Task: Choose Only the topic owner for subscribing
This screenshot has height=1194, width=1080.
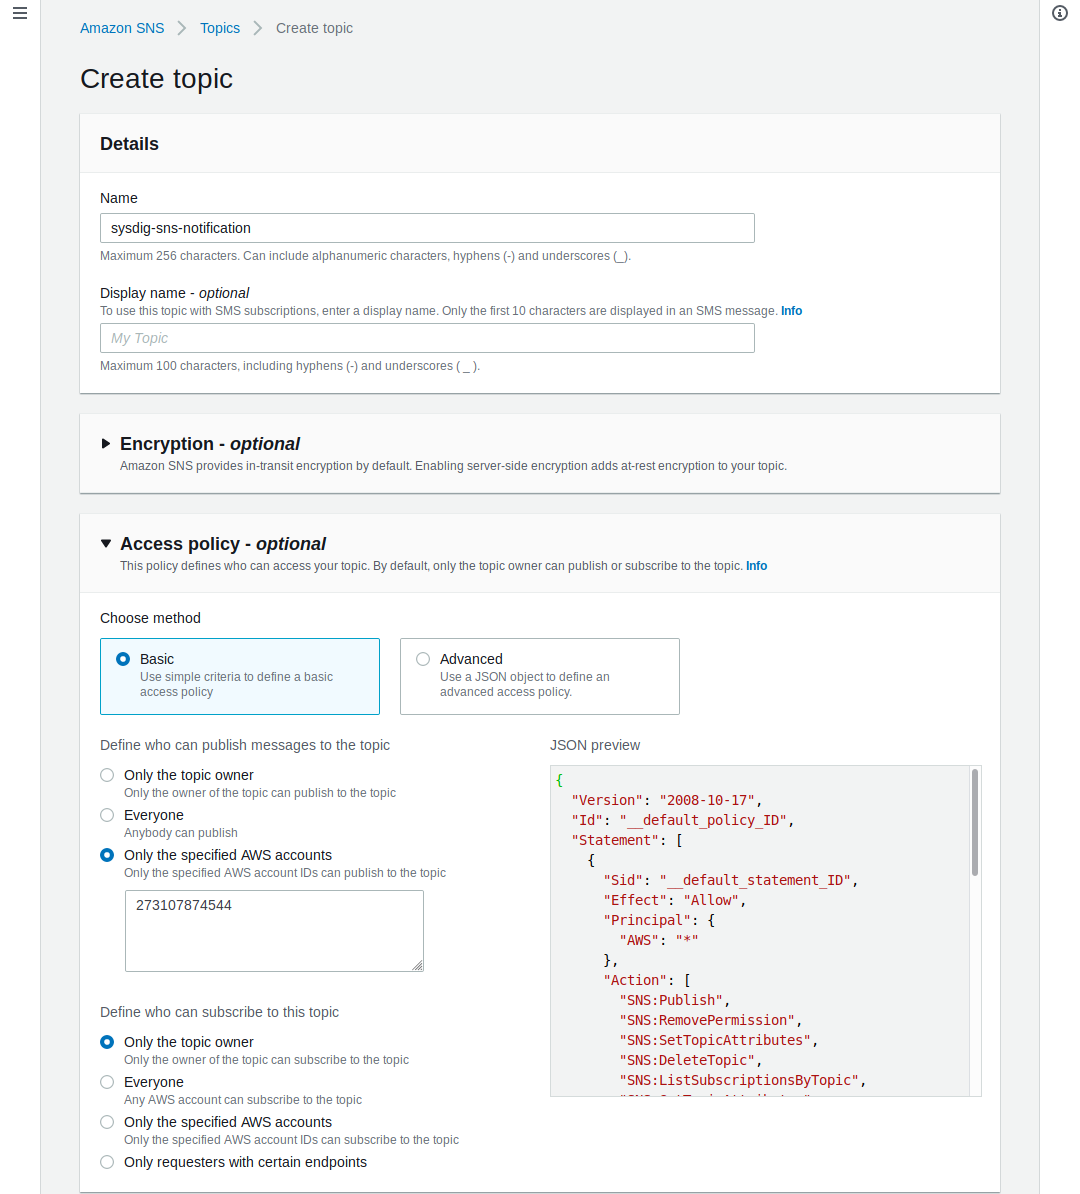Action: (107, 1042)
